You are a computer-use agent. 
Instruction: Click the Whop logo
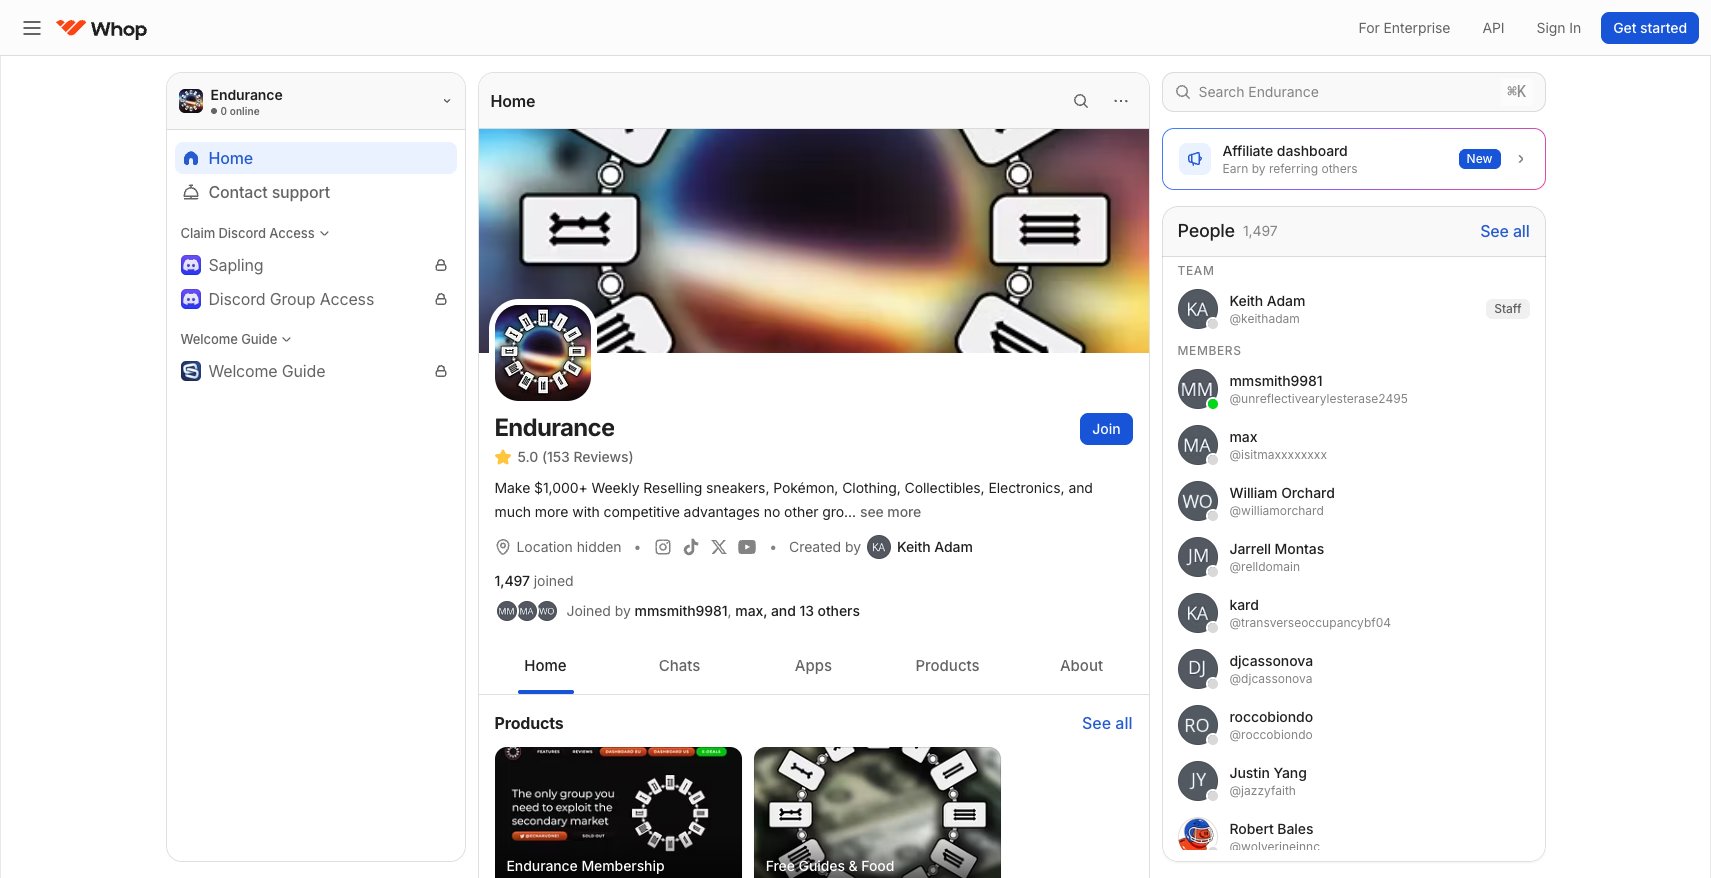[101, 28]
